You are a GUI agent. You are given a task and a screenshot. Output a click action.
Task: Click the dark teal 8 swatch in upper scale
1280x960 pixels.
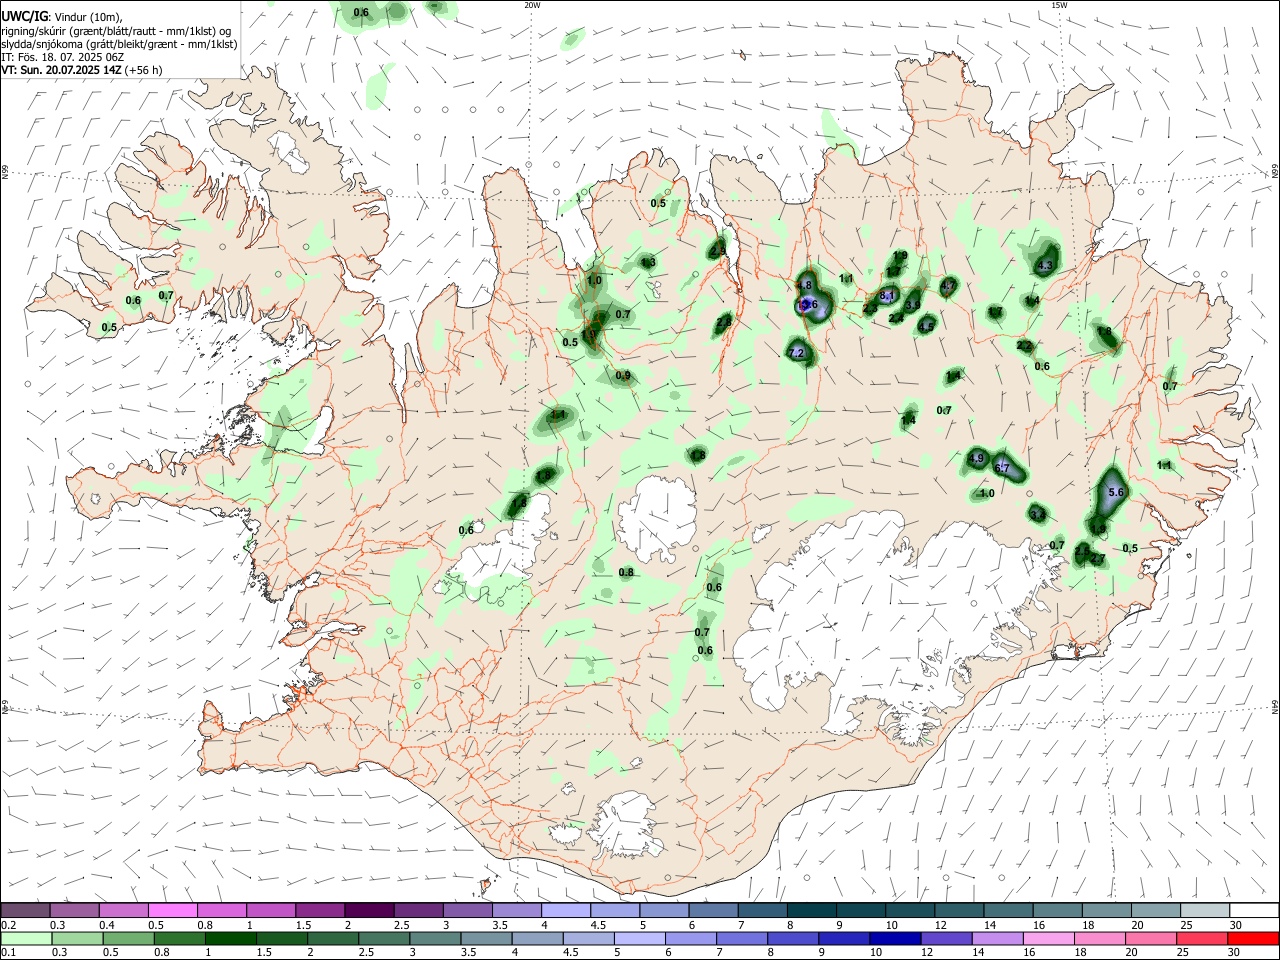810,911
